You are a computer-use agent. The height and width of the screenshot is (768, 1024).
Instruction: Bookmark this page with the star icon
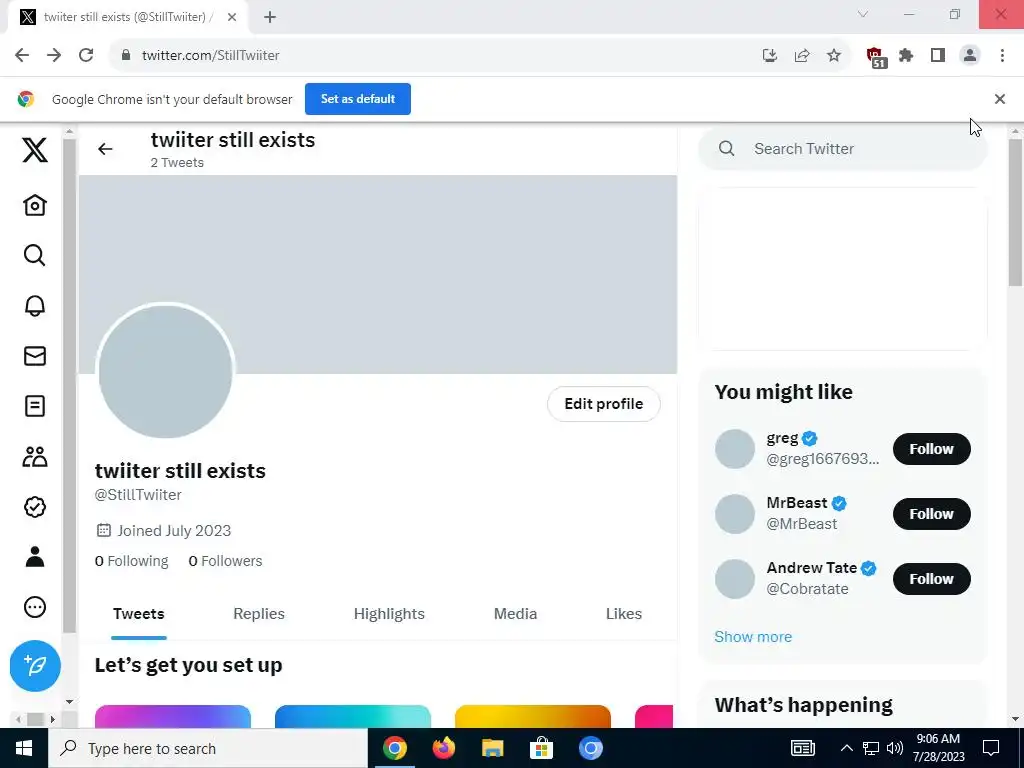point(834,56)
